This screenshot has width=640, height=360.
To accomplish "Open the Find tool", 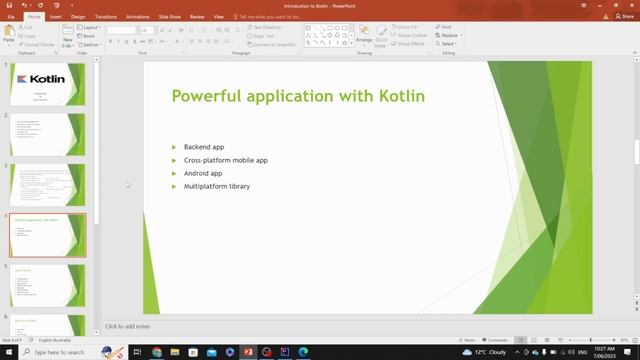I will (x=443, y=27).
